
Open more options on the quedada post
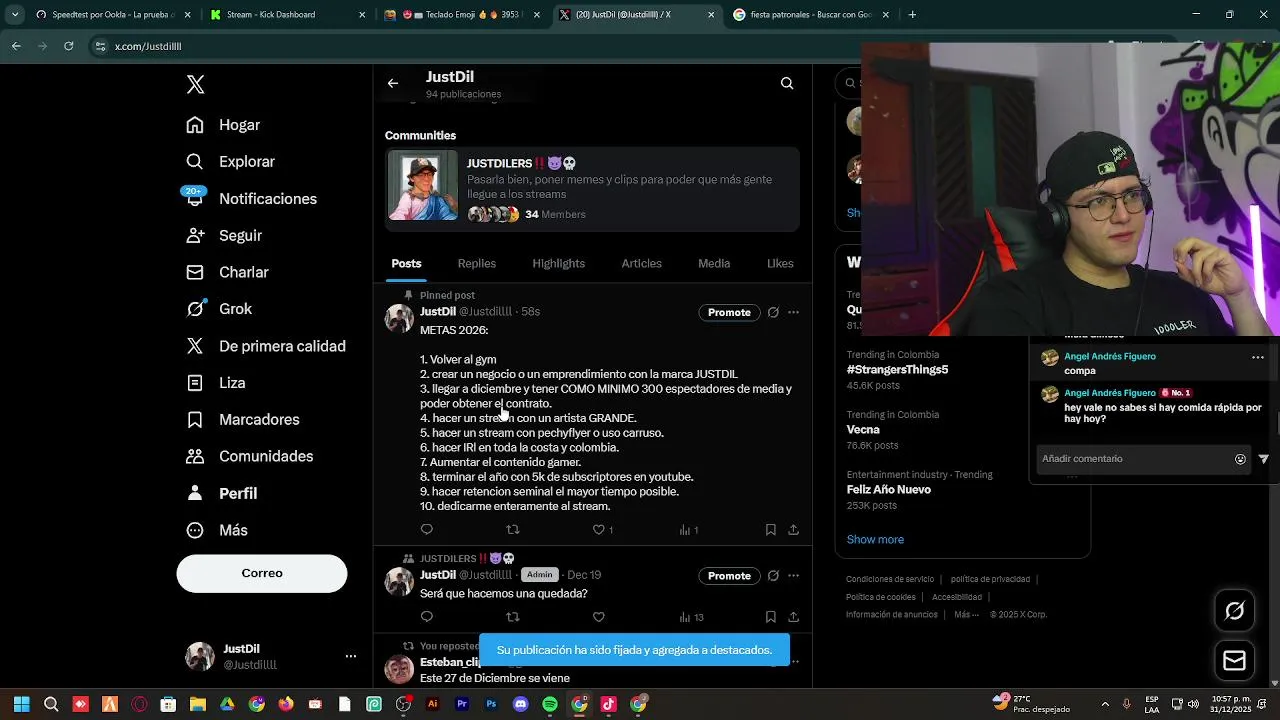[793, 576]
